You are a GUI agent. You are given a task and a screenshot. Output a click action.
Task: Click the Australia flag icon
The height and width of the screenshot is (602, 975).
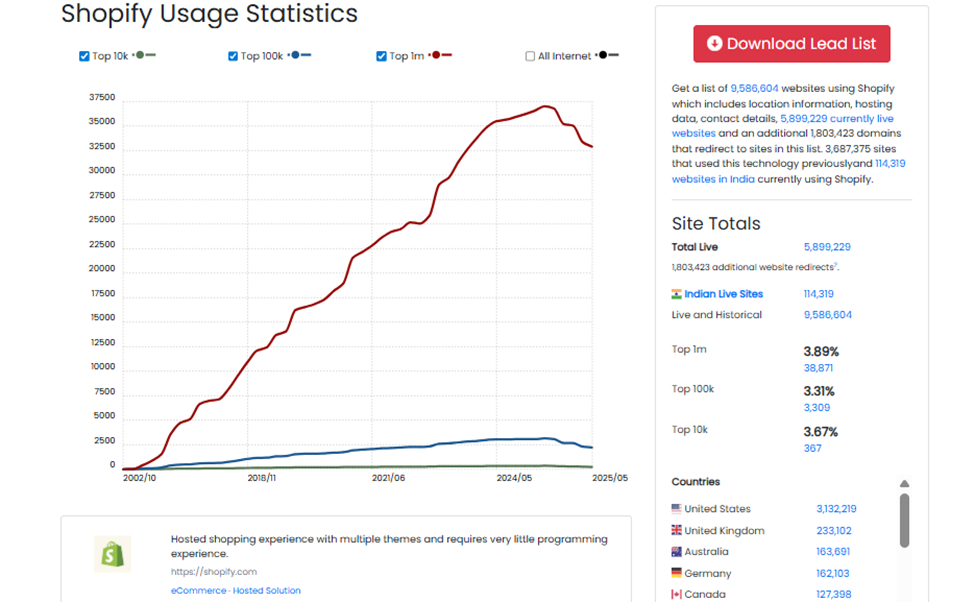tap(678, 551)
